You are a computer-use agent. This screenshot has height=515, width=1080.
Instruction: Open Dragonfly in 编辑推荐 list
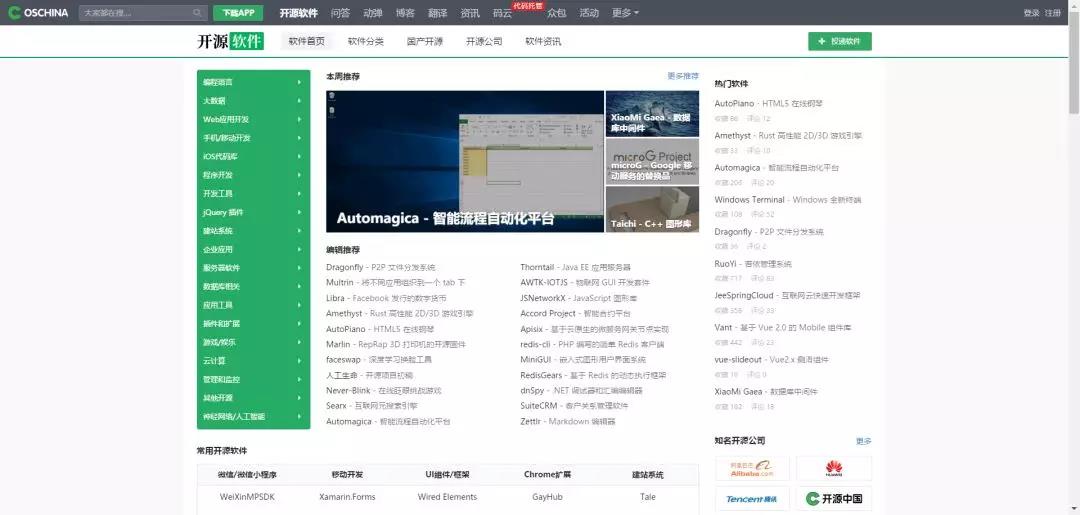pyautogui.click(x=381, y=267)
